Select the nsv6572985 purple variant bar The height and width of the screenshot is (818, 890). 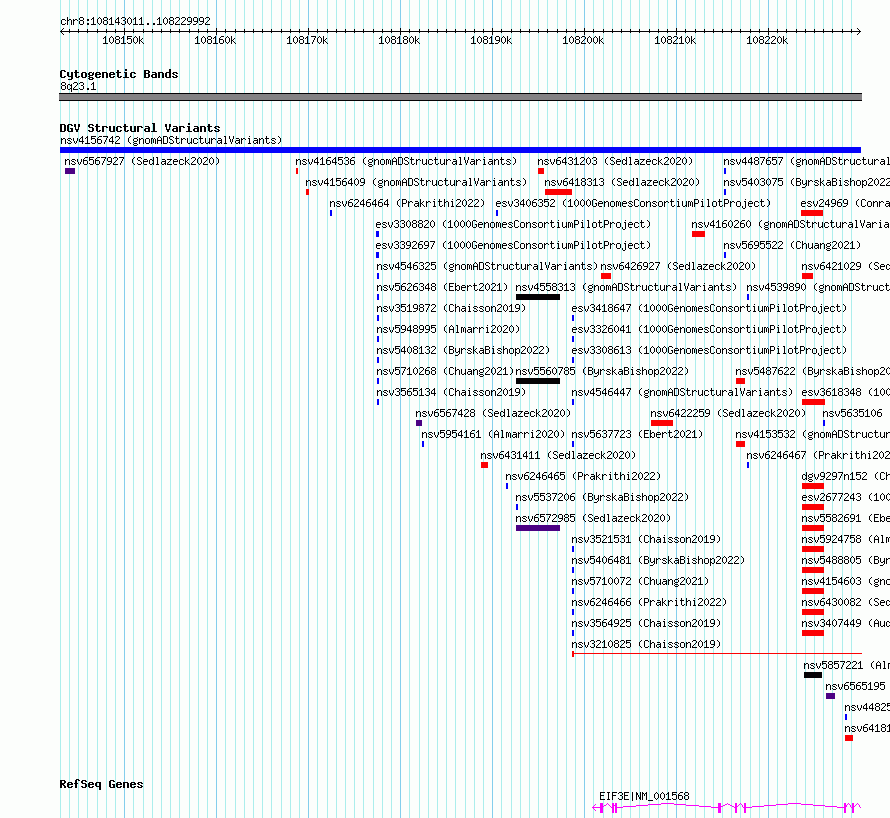pyautogui.click(x=538, y=528)
